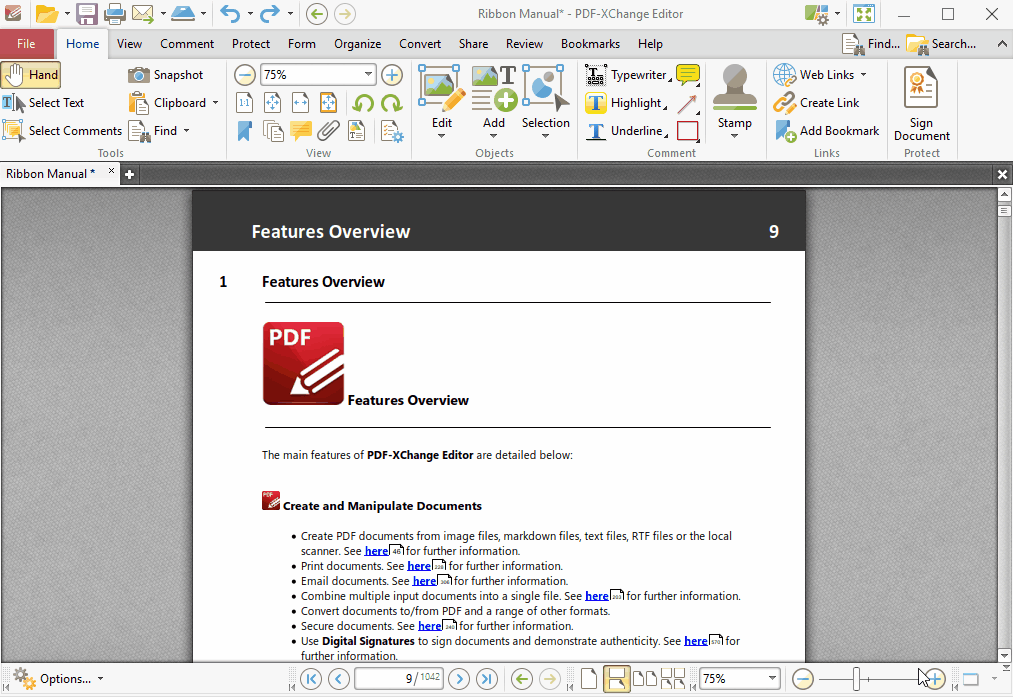Click the Print icon in quick access toolbar
This screenshot has width=1013, height=697.
pos(115,14)
